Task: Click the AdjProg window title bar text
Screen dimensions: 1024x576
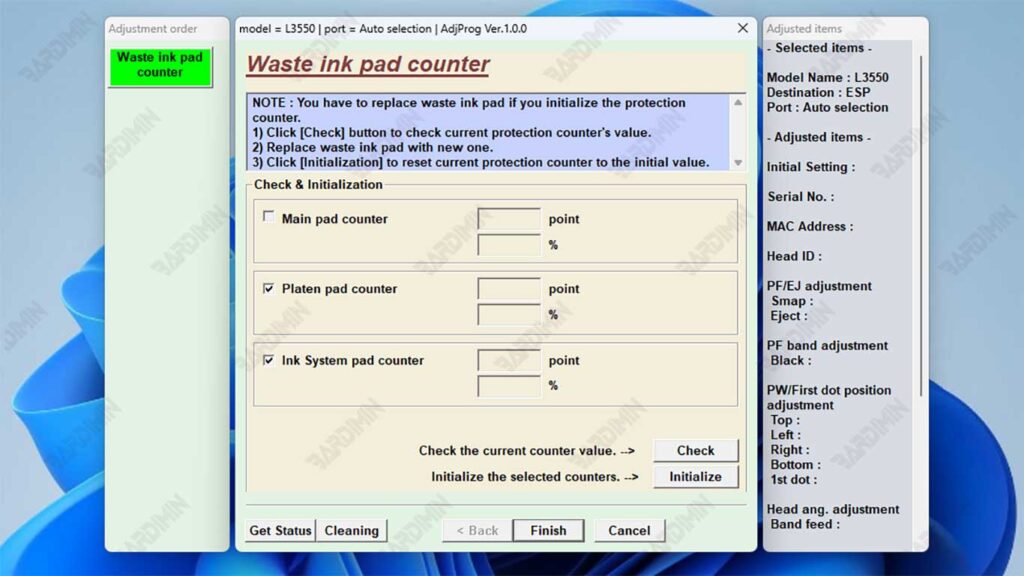Action: [x=383, y=29]
